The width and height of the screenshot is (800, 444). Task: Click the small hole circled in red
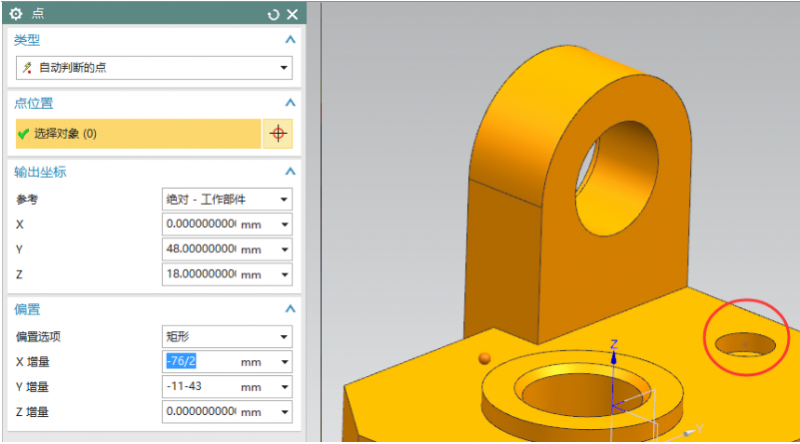[x=746, y=344]
